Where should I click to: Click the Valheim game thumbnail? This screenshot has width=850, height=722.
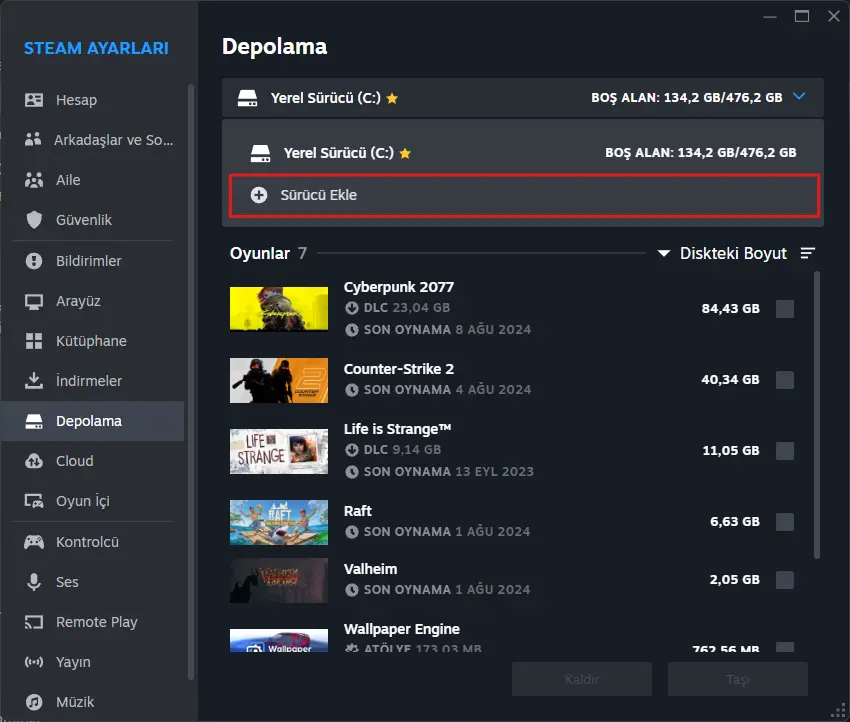pyautogui.click(x=279, y=580)
